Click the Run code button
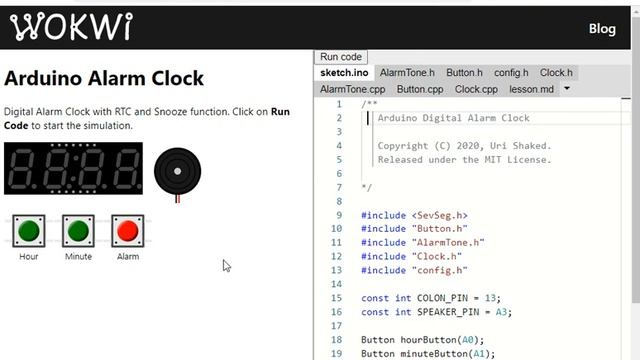This screenshot has height=360, width=640. pos(341,57)
